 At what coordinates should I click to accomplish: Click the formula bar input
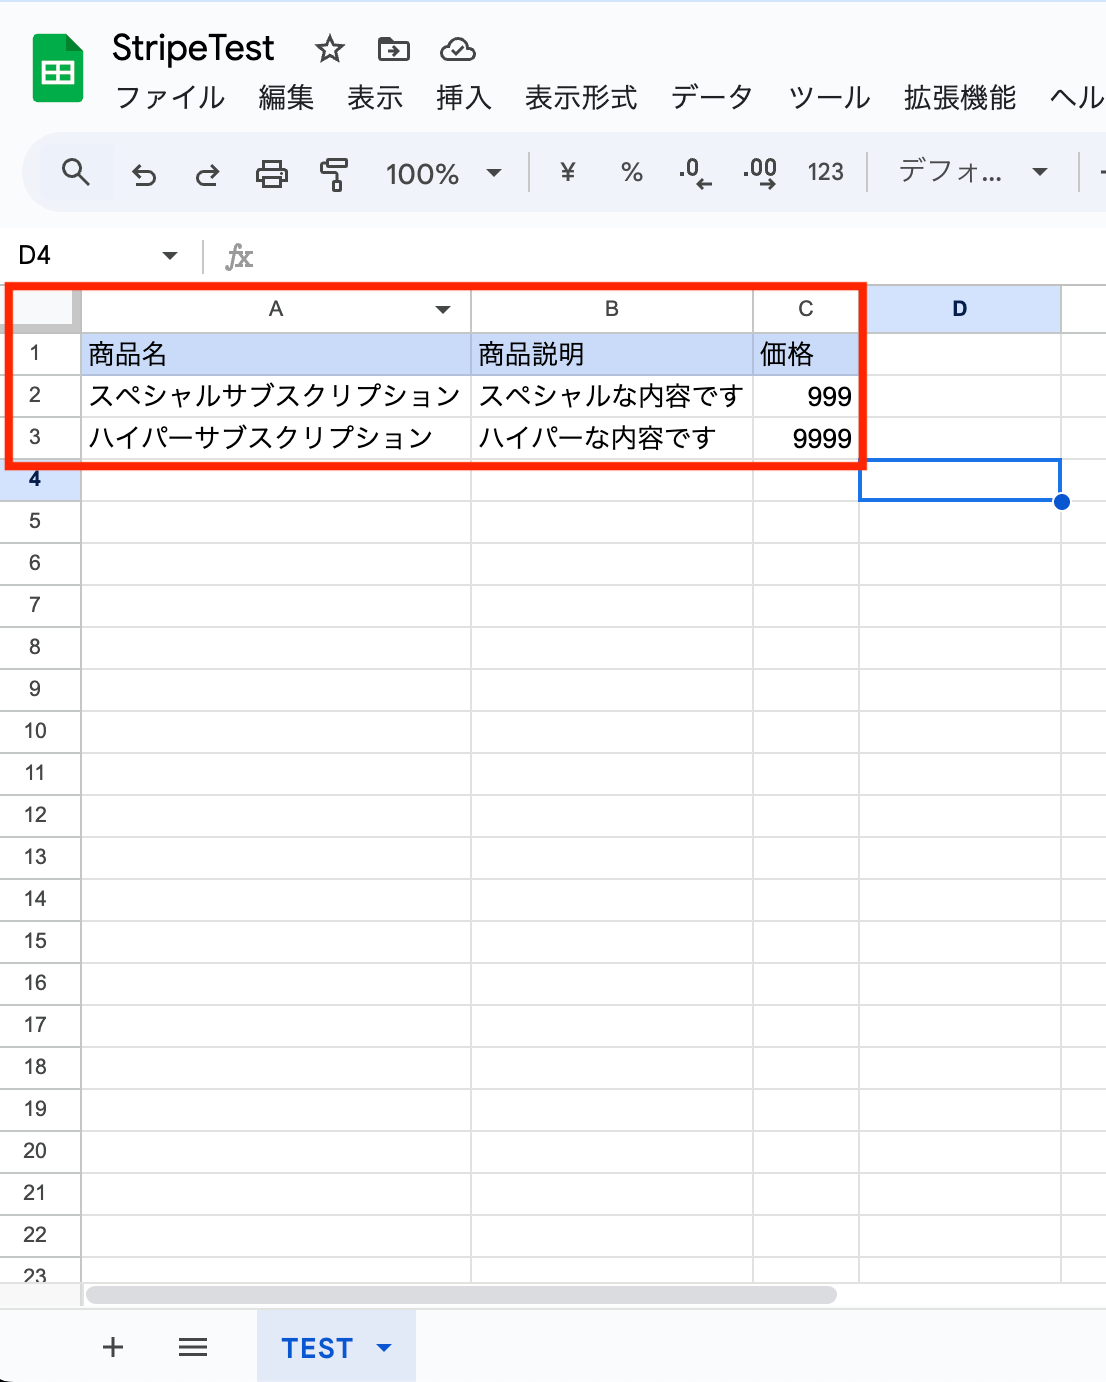click(680, 256)
